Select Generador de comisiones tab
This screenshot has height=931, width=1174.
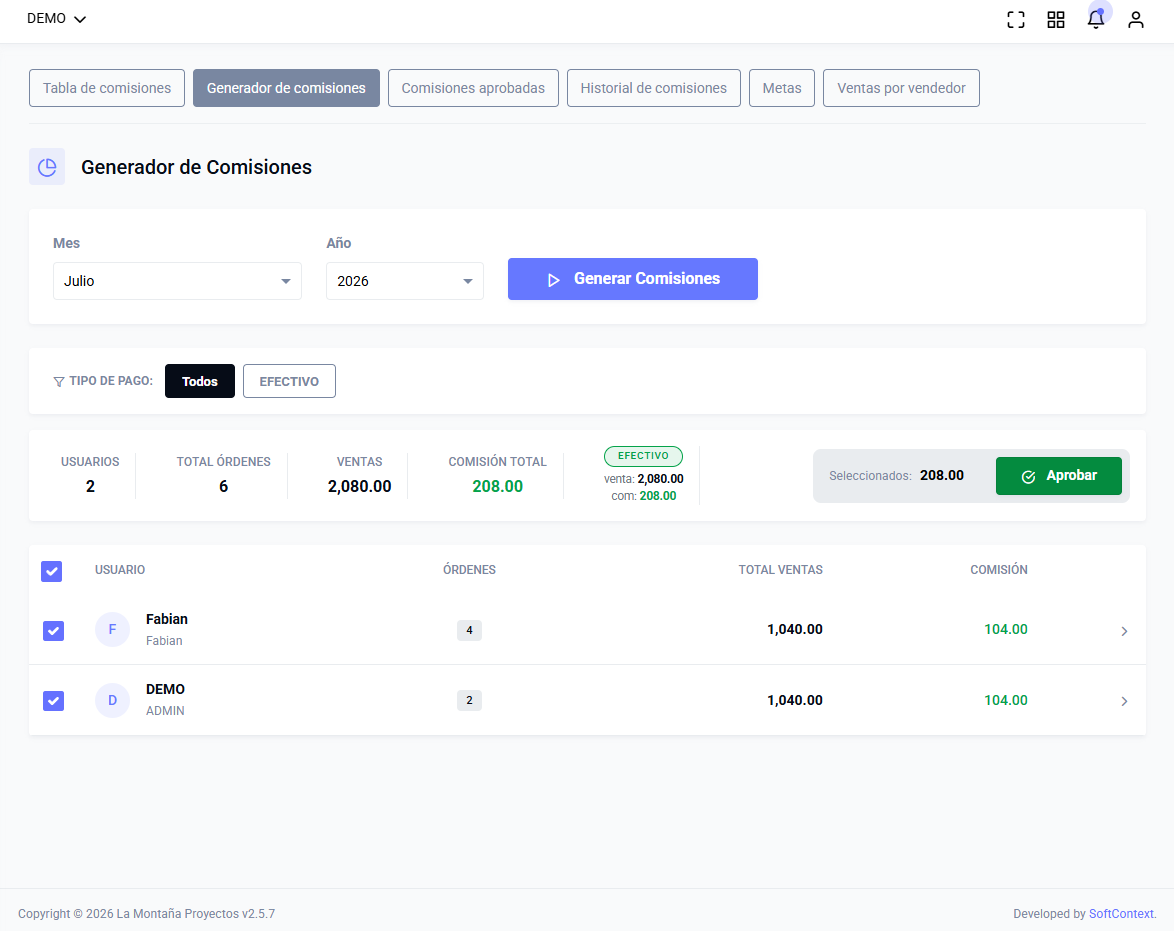tap(286, 88)
